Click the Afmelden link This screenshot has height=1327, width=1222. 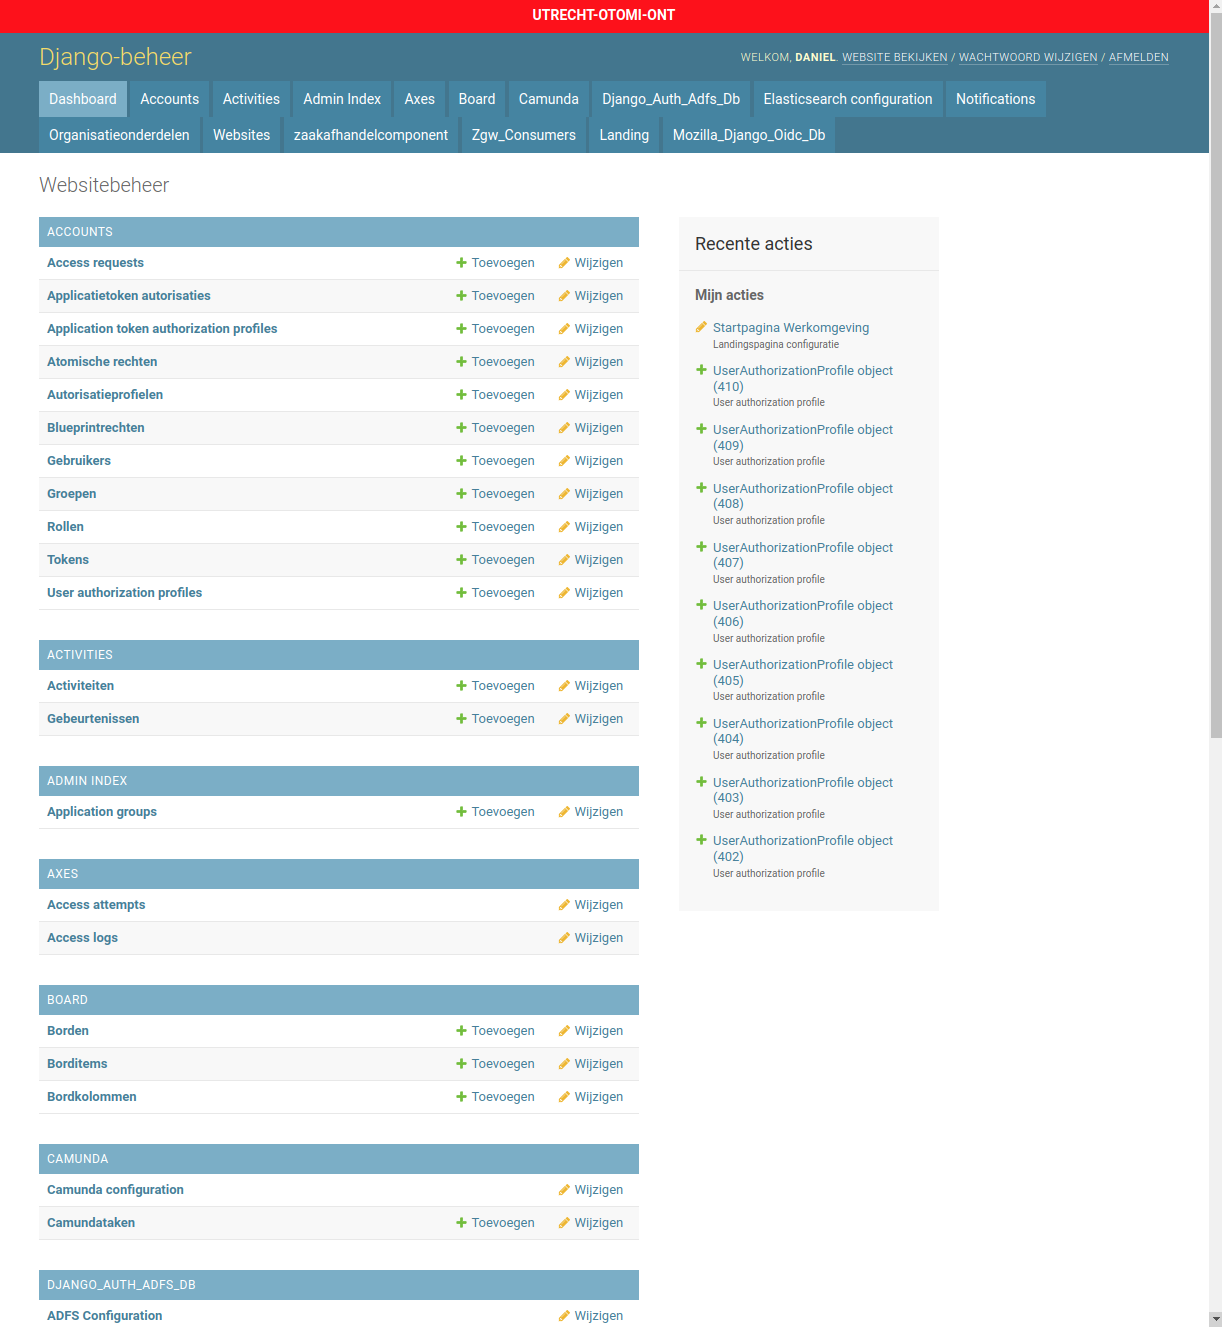[x=1139, y=58]
